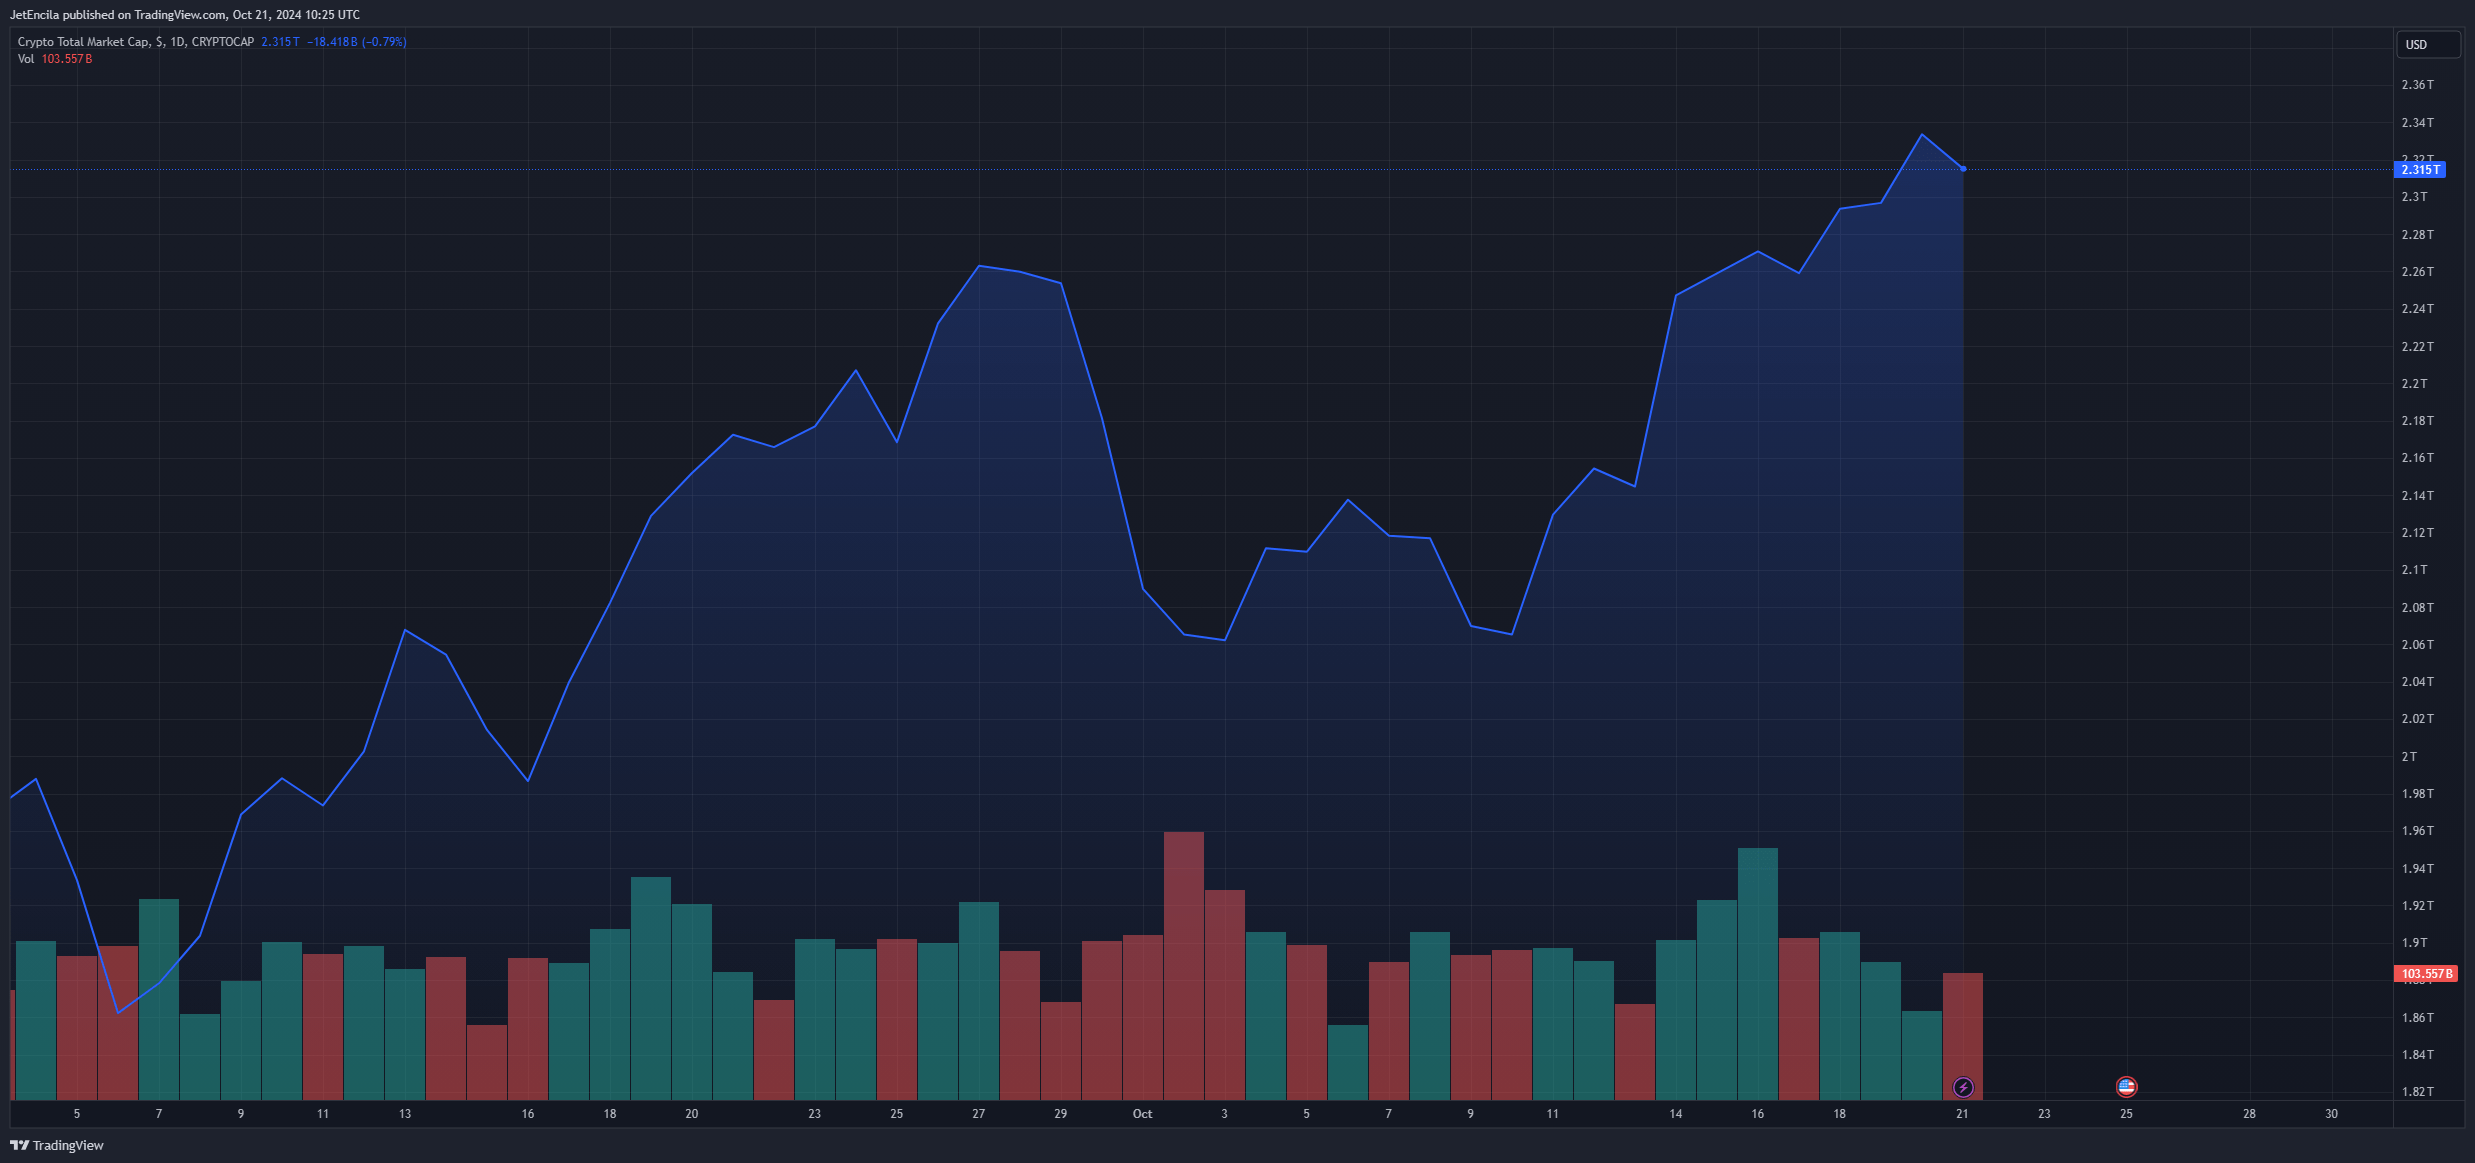This screenshot has width=2475, height=1163.
Task: Open the USD currency selector
Action: pyautogui.click(x=2428, y=45)
